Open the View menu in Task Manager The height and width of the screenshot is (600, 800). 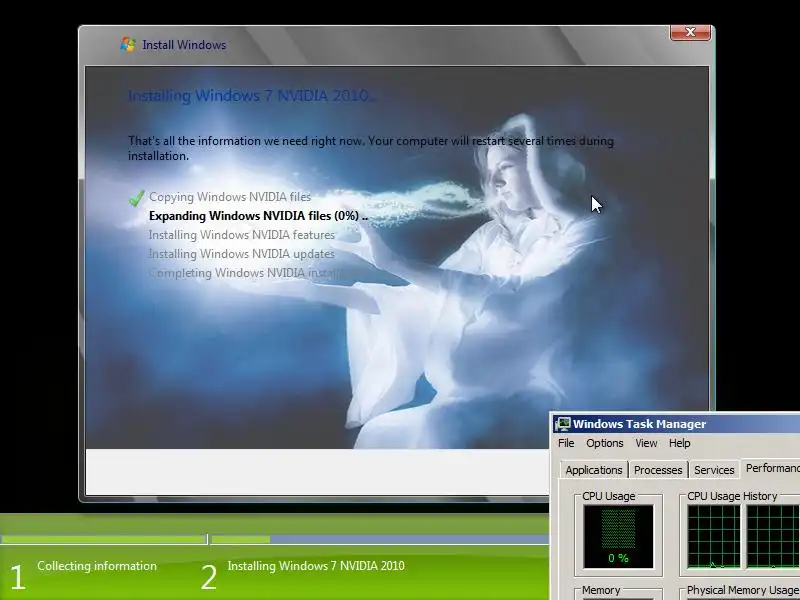coord(646,443)
